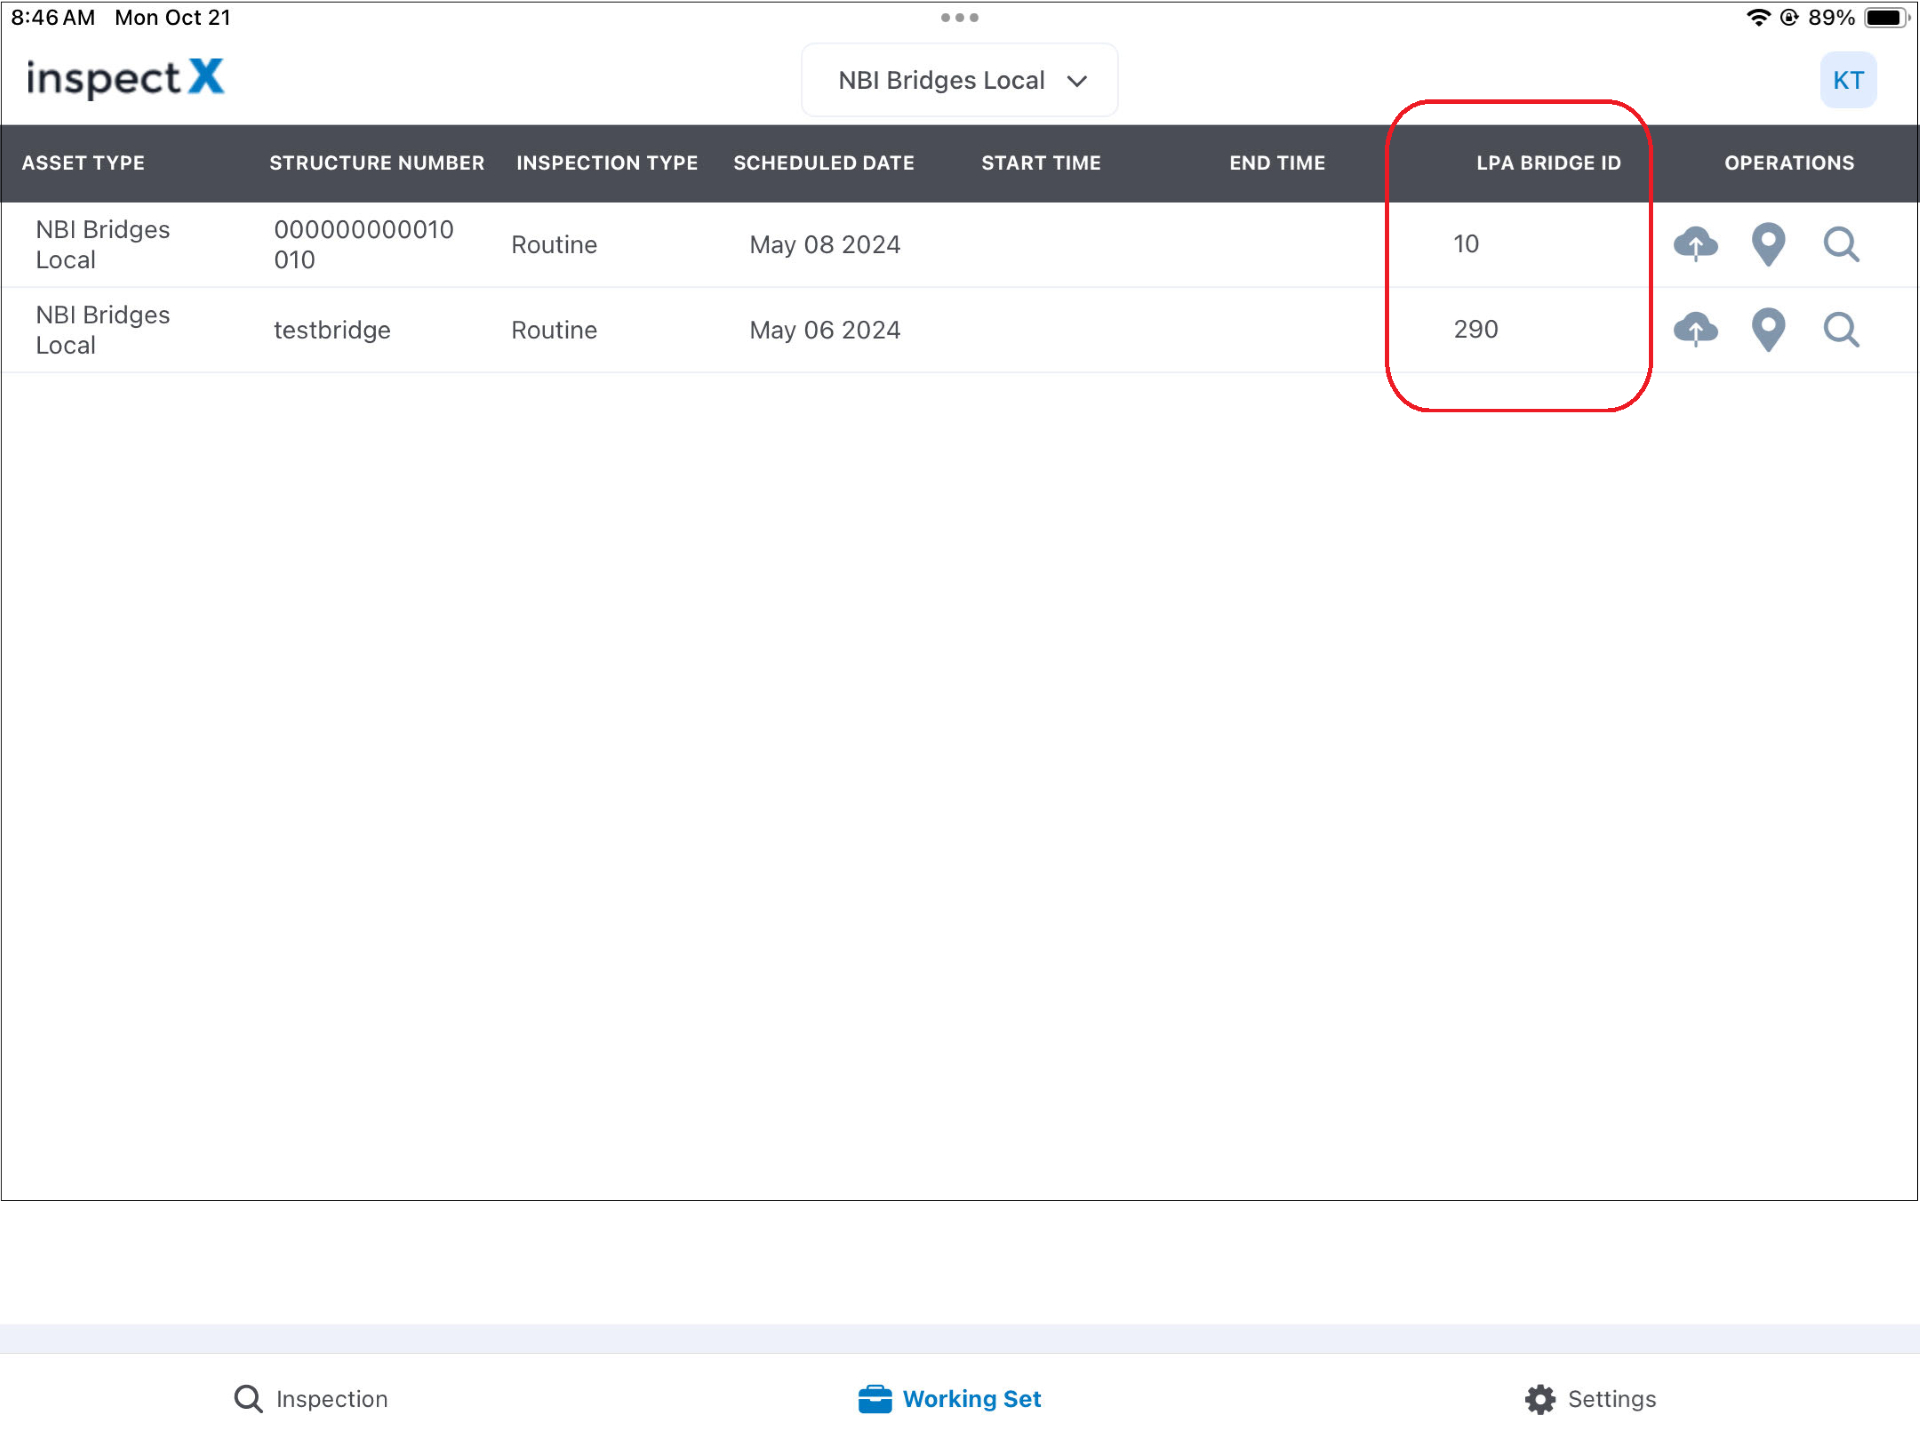Show map location pin for testbridge
The height and width of the screenshot is (1440, 1920).
point(1768,329)
